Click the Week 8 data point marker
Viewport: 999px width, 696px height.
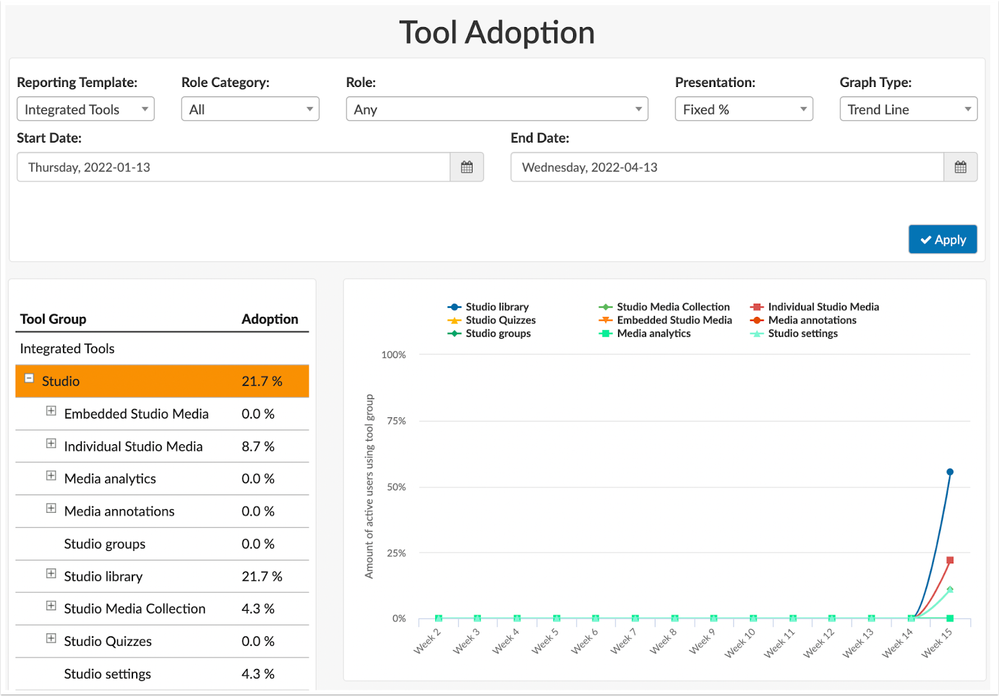point(675,618)
